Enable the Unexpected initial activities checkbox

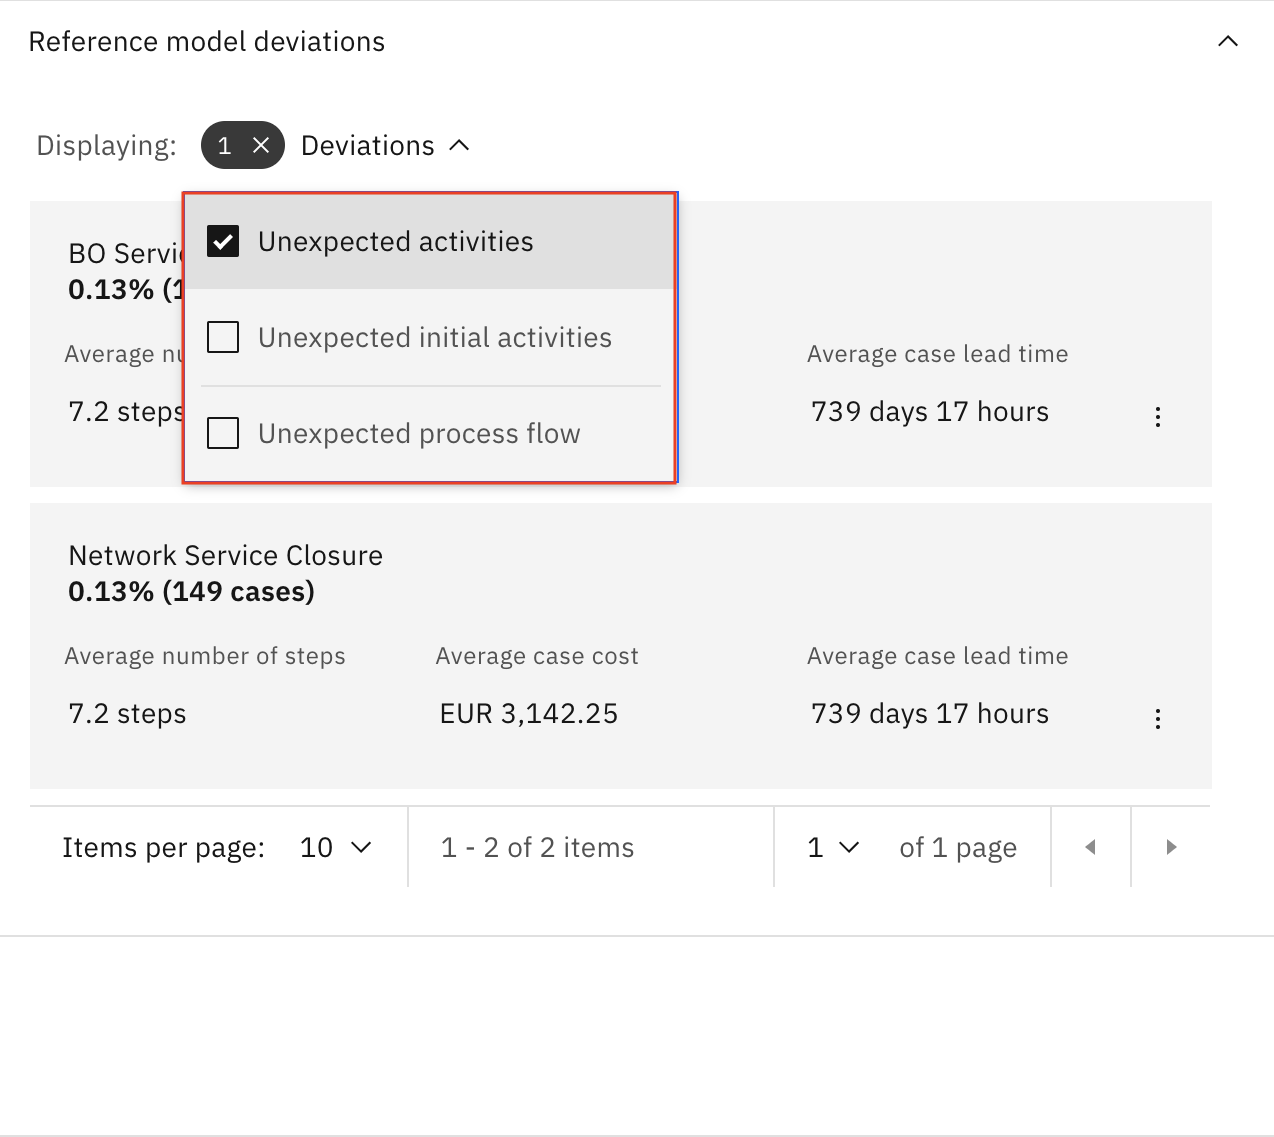(x=223, y=338)
